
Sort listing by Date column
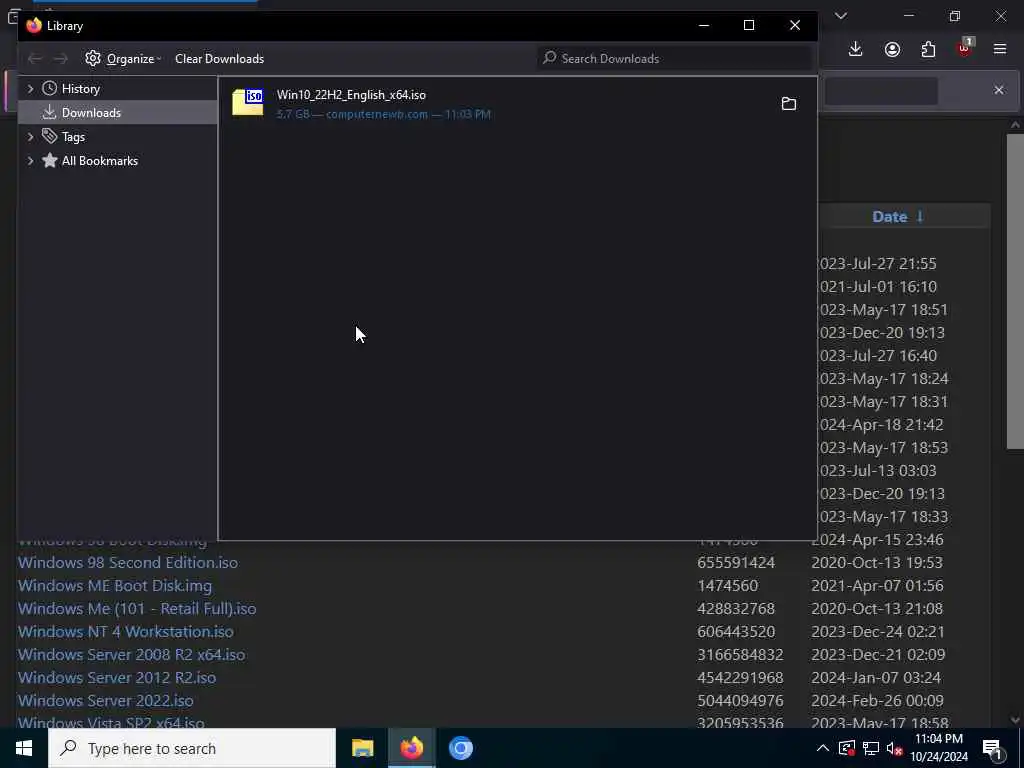(898, 217)
